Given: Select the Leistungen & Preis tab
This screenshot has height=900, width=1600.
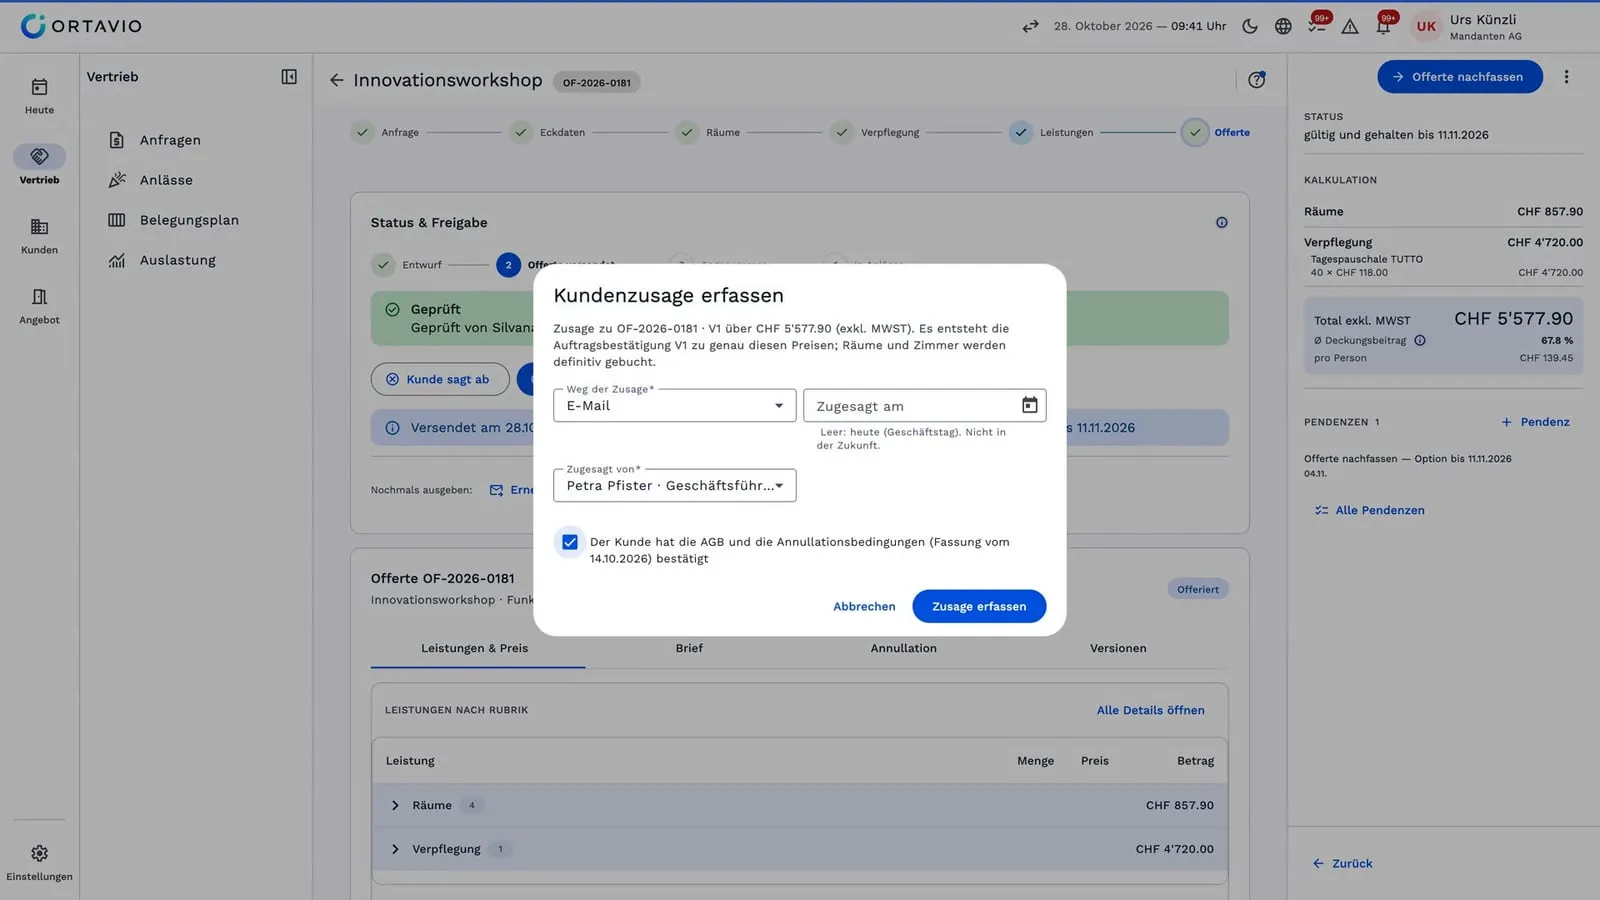Looking at the screenshot, I should (x=474, y=648).
